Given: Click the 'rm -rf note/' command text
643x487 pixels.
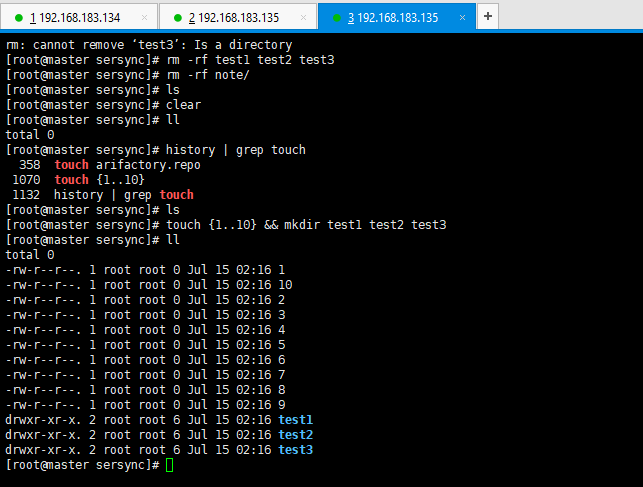Looking at the screenshot, I should pyautogui.click(x=208, y=75).
